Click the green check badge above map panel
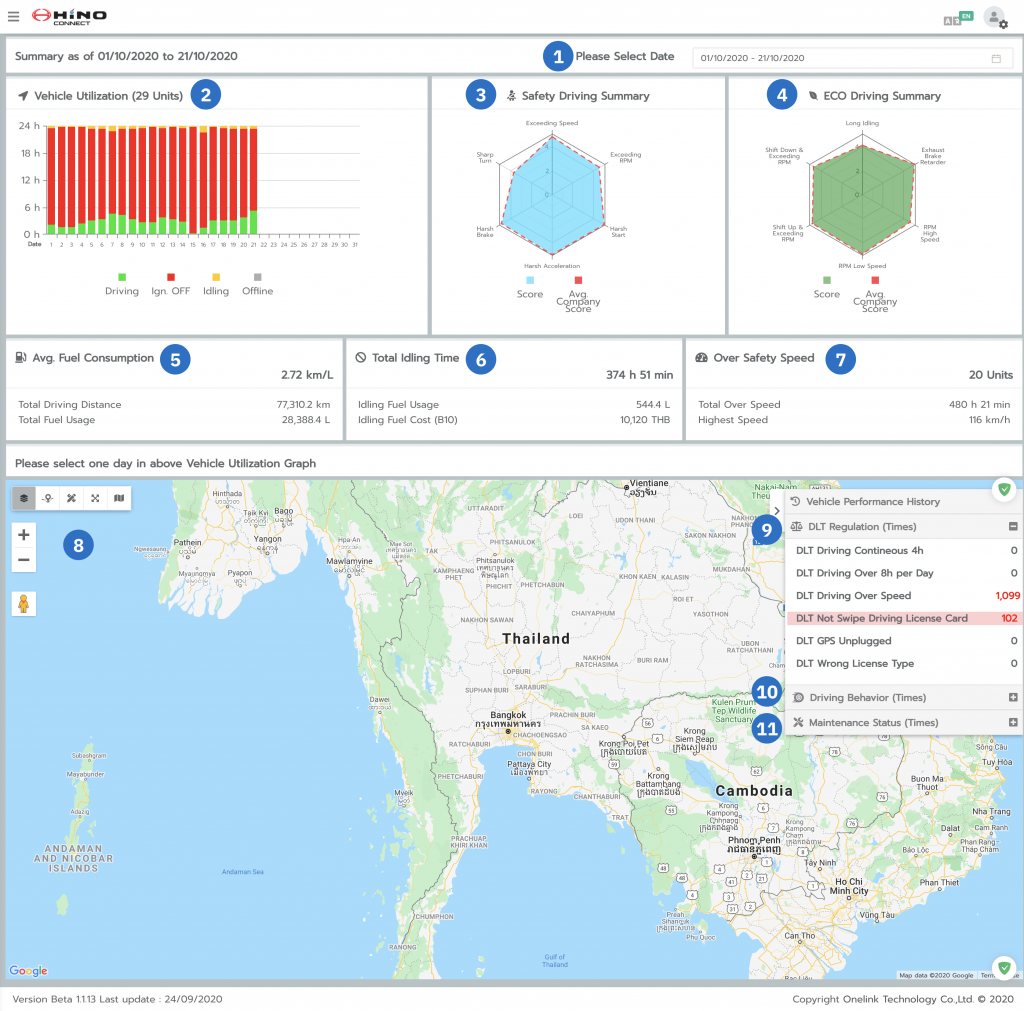The image size is (1024, 1011). (1003, 489)
